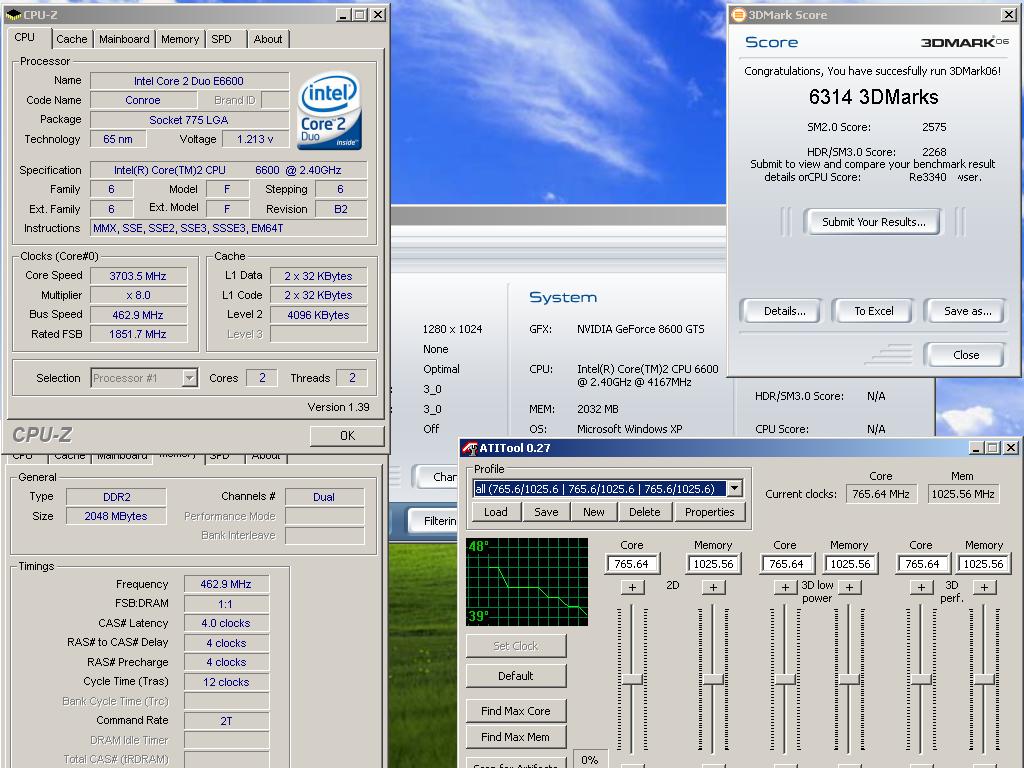The width and height of the screenshot is (1024, 768).
Task: Click the partially visible Filtering button in 3DMark
Action: 432,520
